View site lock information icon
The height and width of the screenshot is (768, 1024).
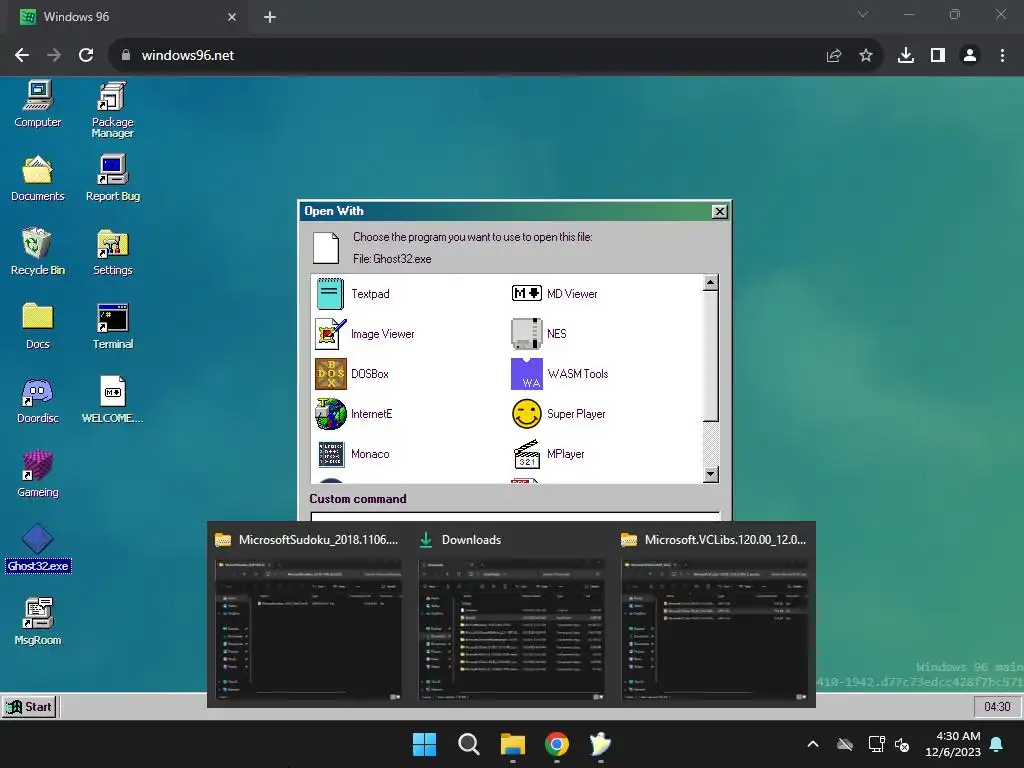click(x=126, y=56)
